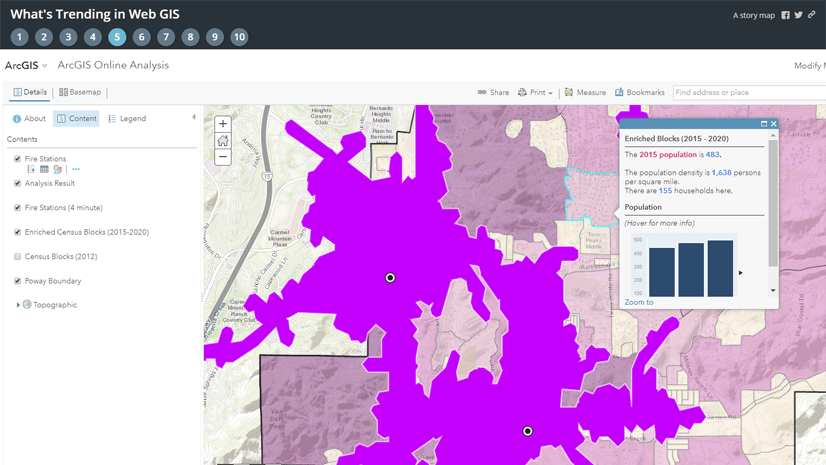Screen dimensions: 826x465
Task: Click Analysis Result layer name
Action: 50,183
